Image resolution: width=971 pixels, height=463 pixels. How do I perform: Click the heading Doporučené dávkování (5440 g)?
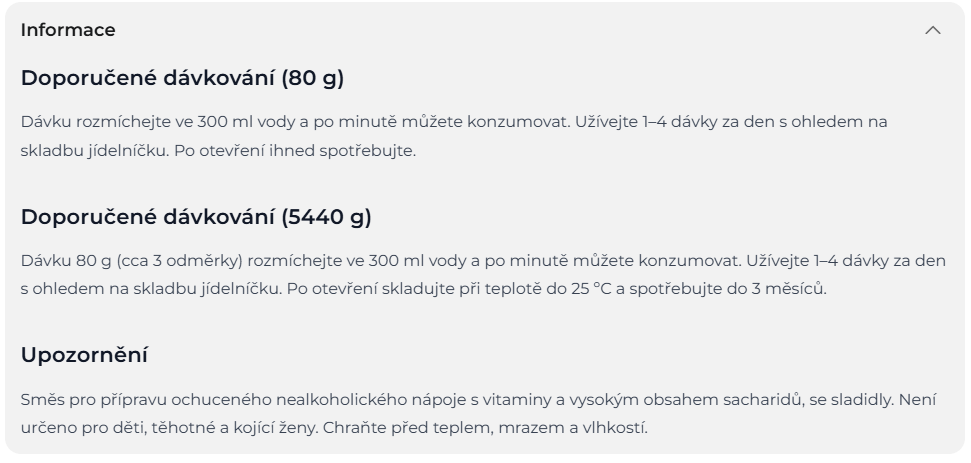pyautogui.click(x=196, y=217)
